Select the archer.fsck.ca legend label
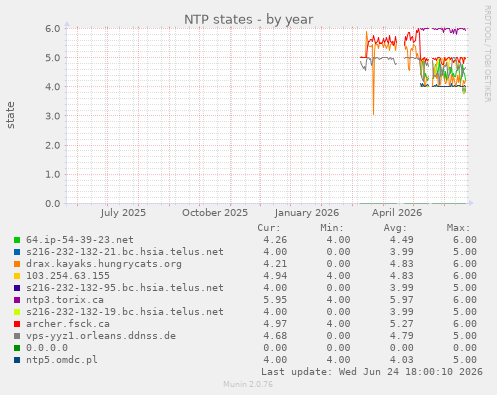The image size is (497, 395). point(68,324)
